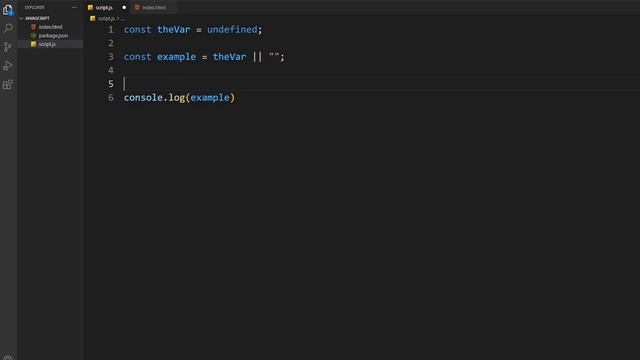Click the word undefined on line 1
The image size is (640, 360).
(232, 30)
